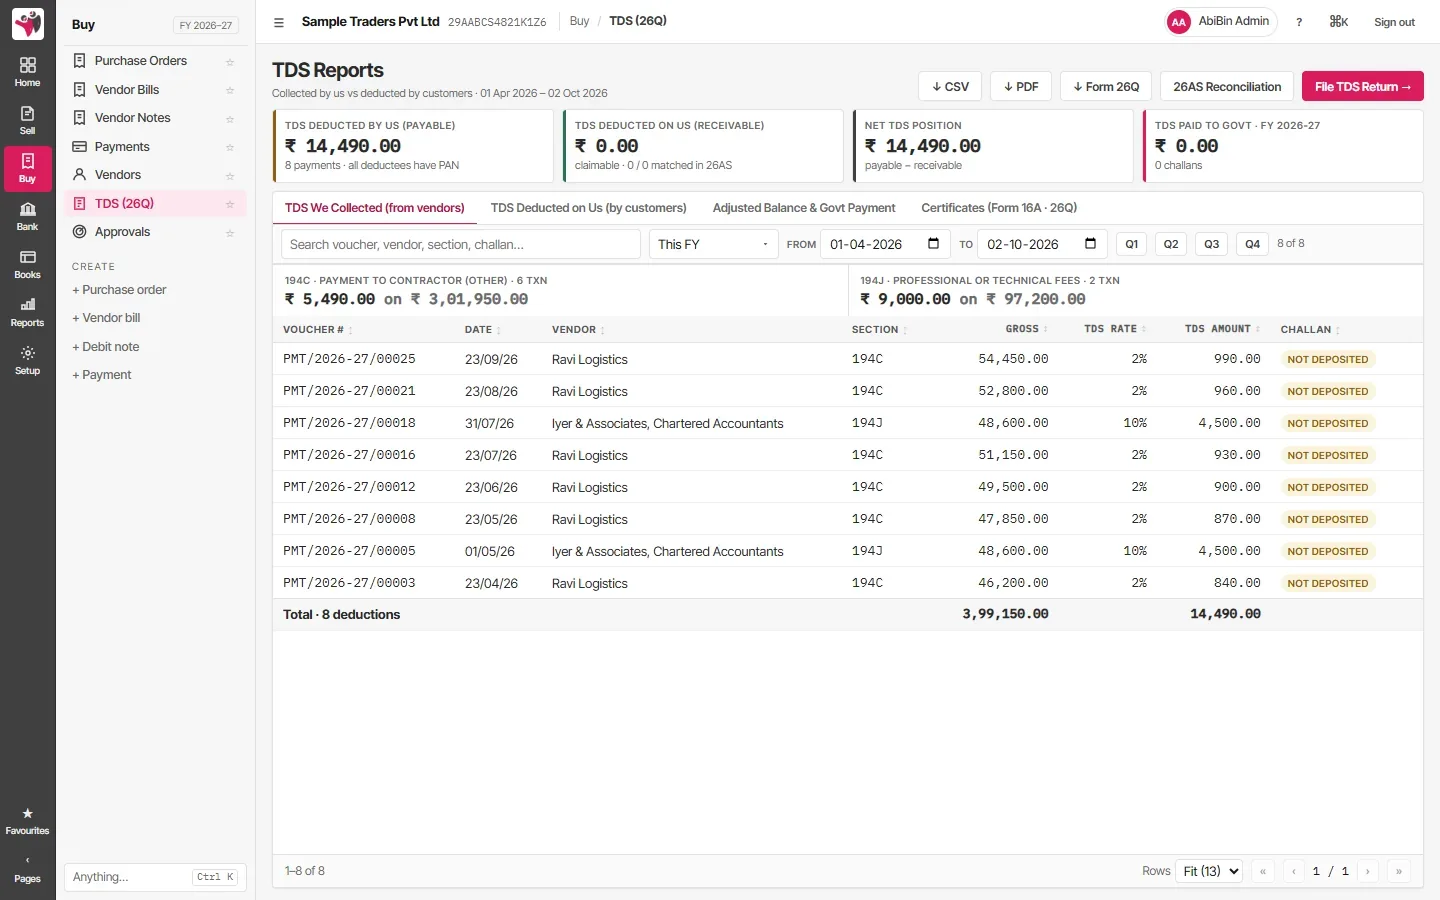Viewport: 1440px width, 900px height.
Task: Star the Payments menu entry
Action: pos(230,147)
